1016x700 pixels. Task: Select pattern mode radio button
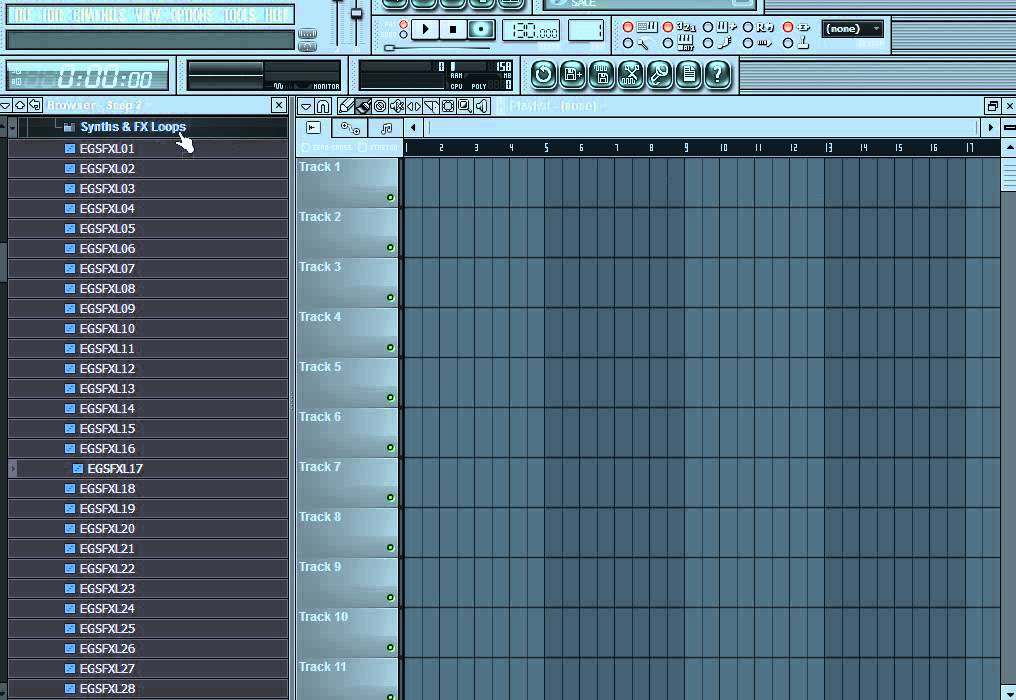[403, 25]
